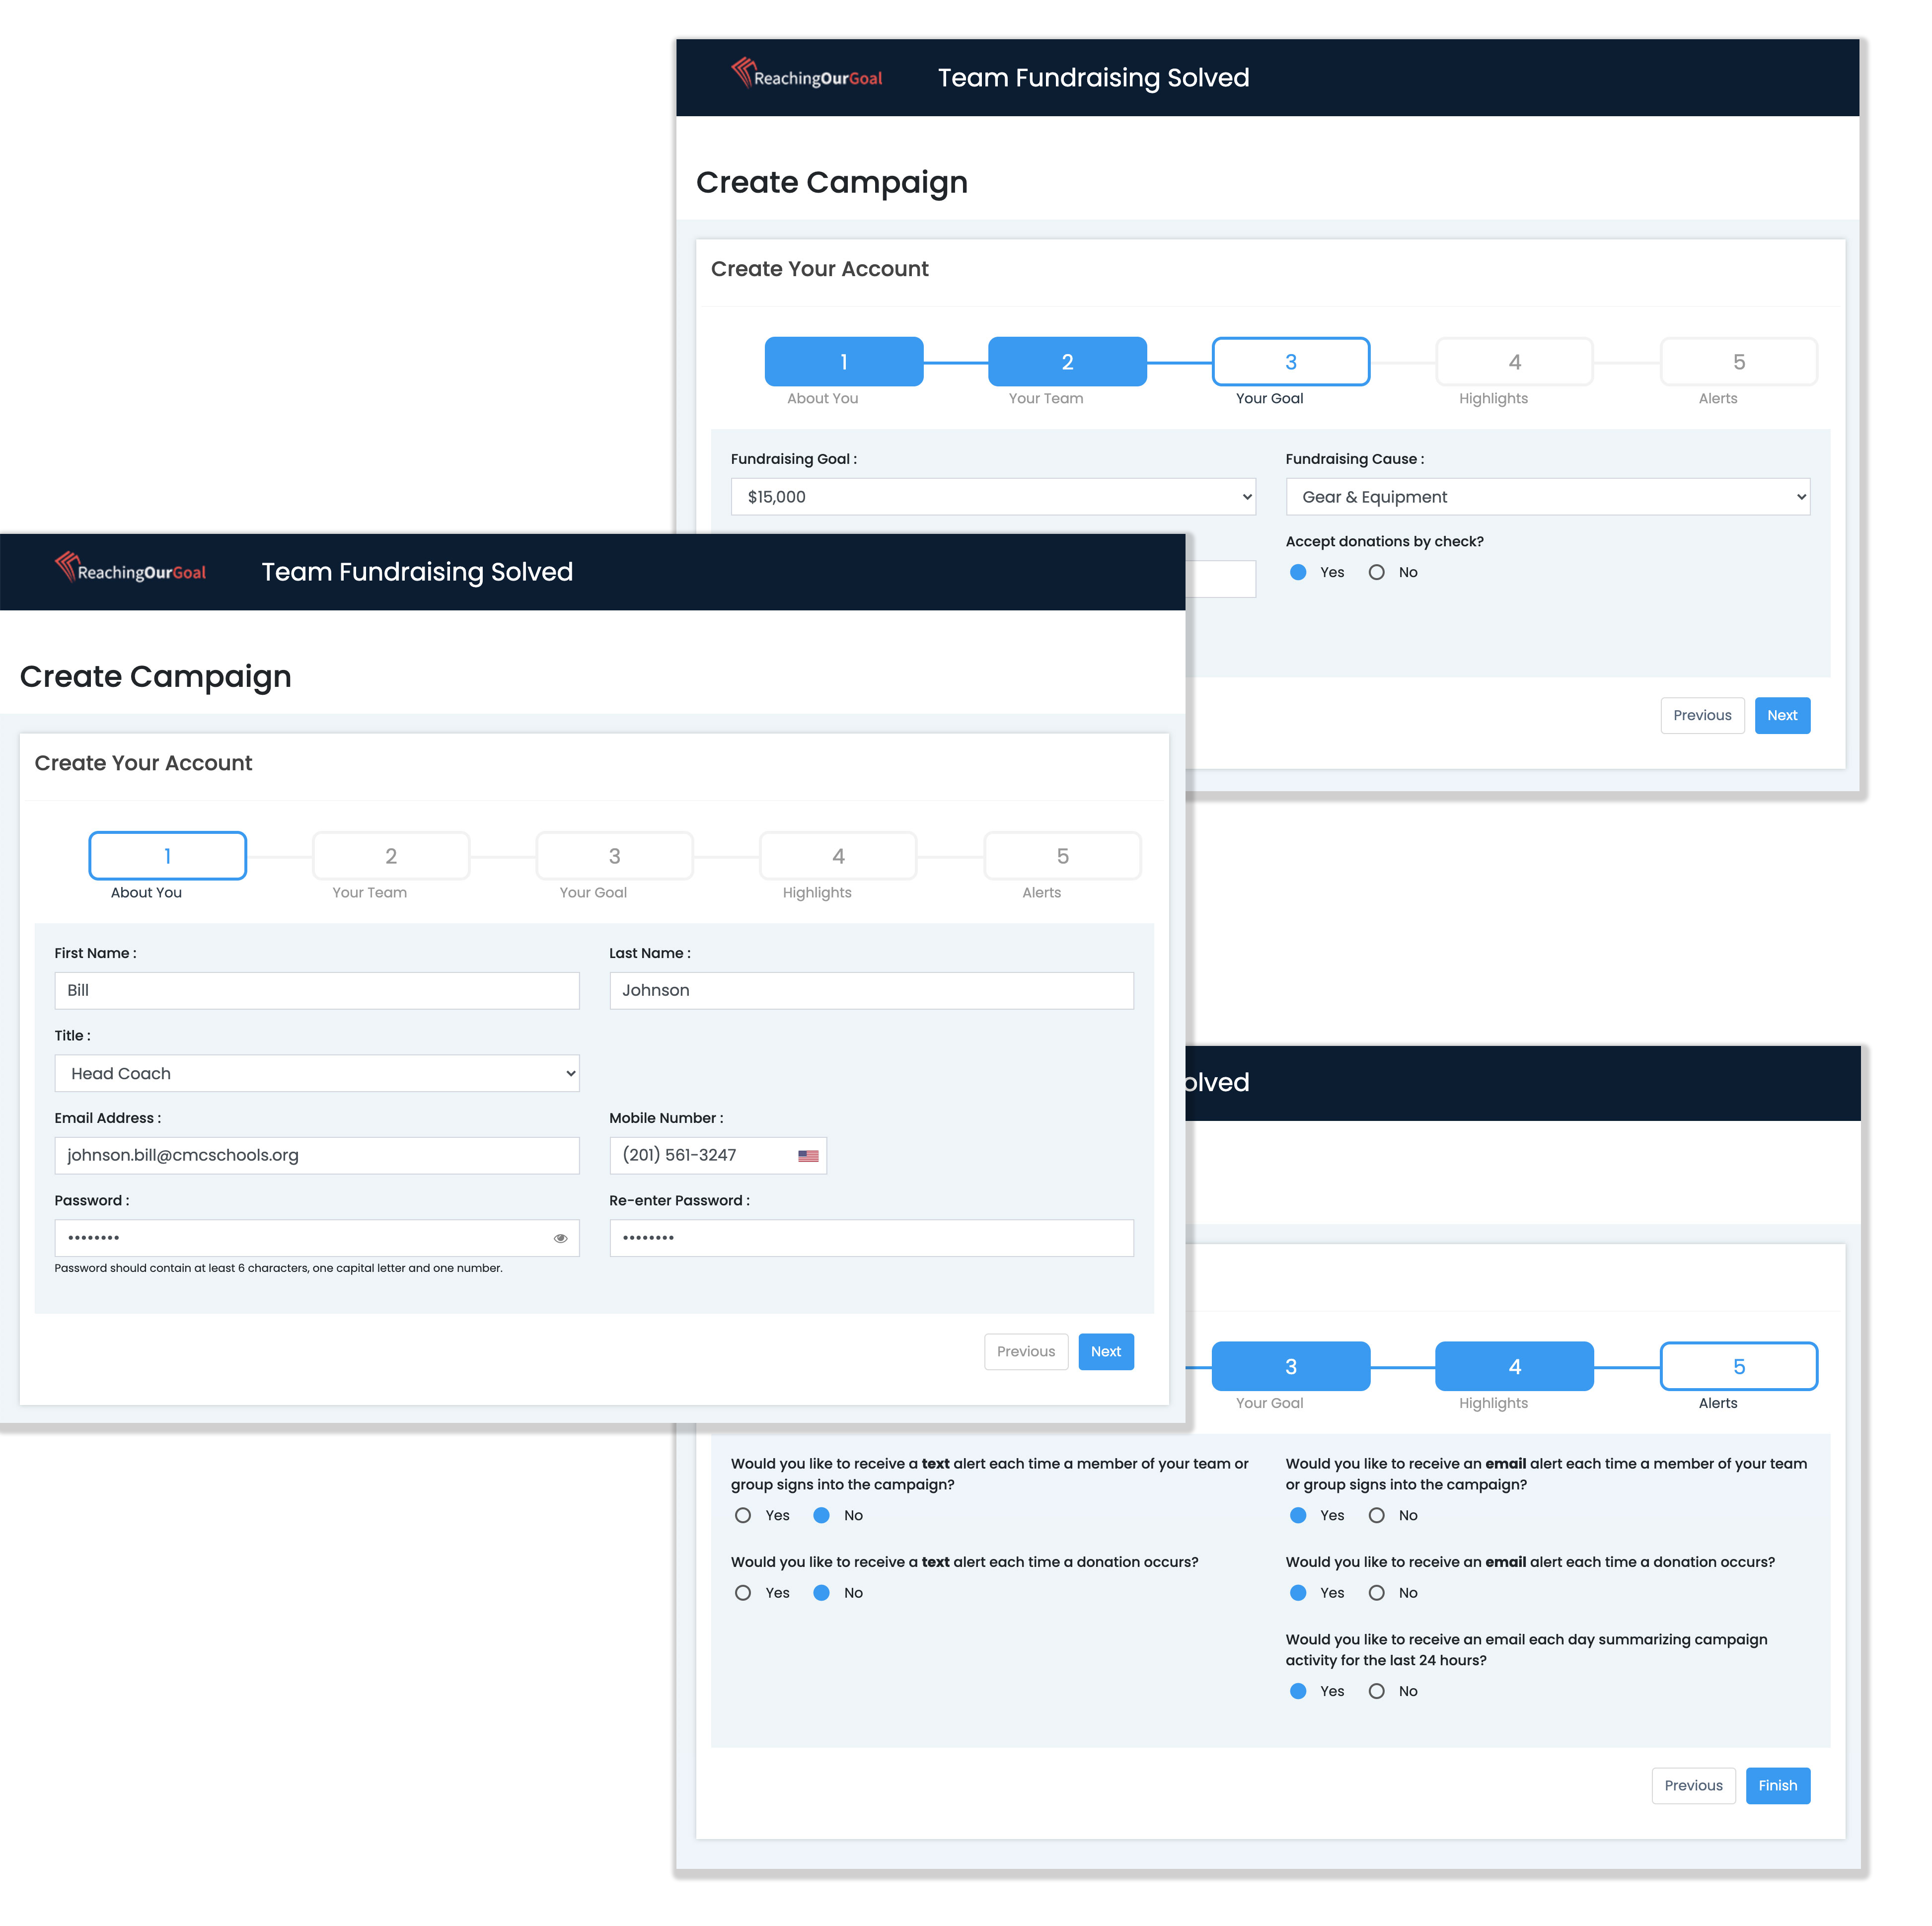The width and height of the screenshot is (1932, 1926).
Task: Go to step 2 Your Team in front wizard
Action: tap(391, 856)
